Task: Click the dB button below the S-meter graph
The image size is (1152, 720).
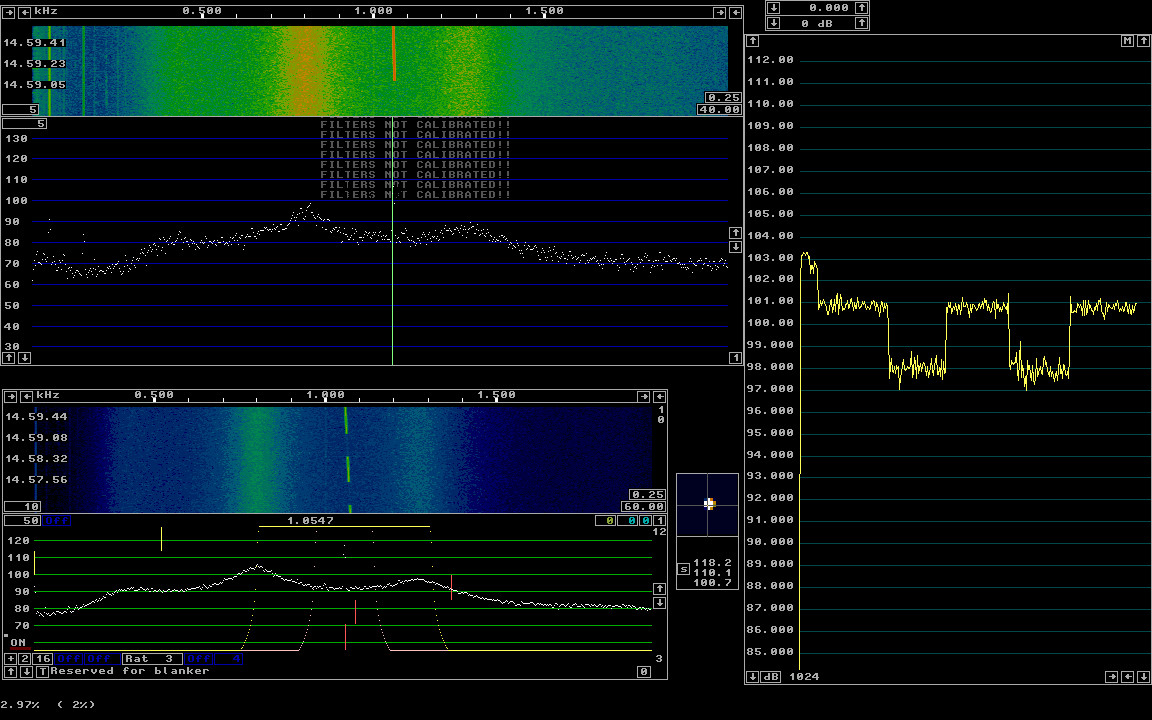Action: (x=771, y=677)
